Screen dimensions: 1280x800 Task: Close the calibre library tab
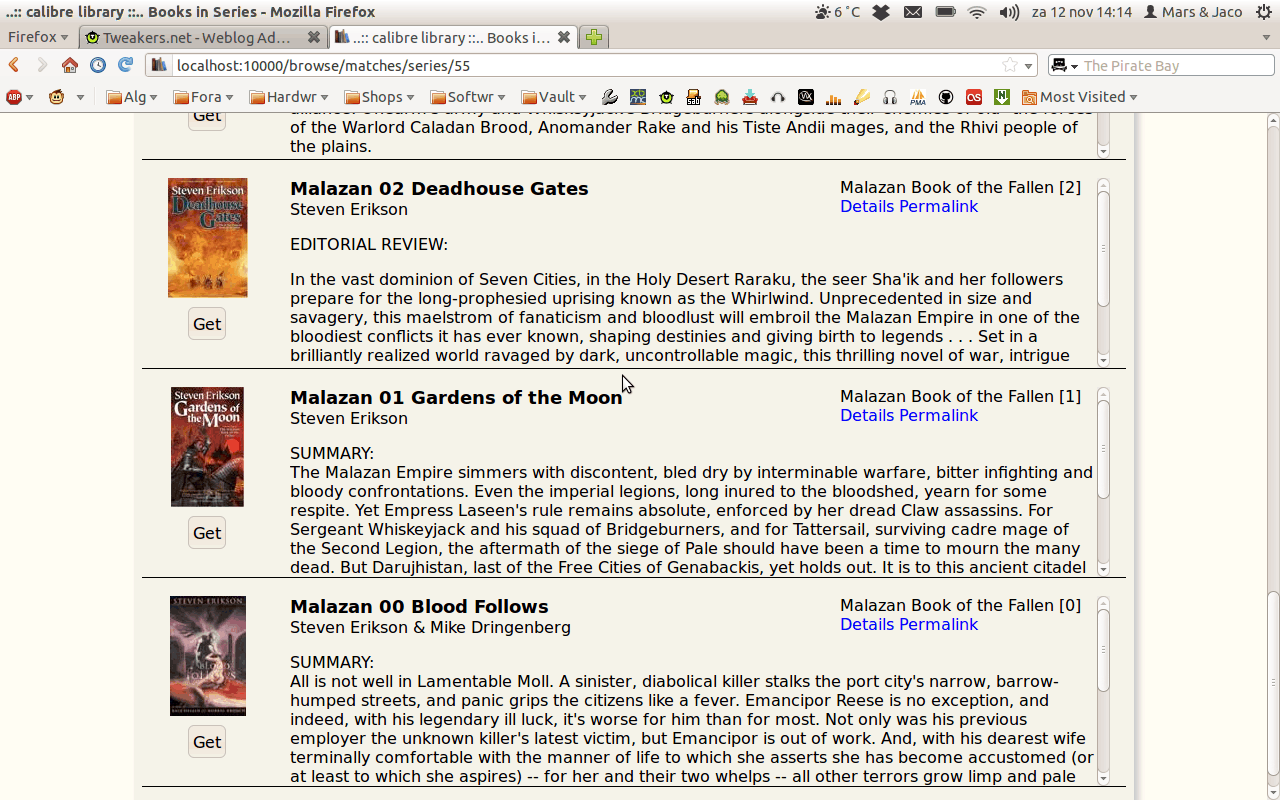pos(564,37)
